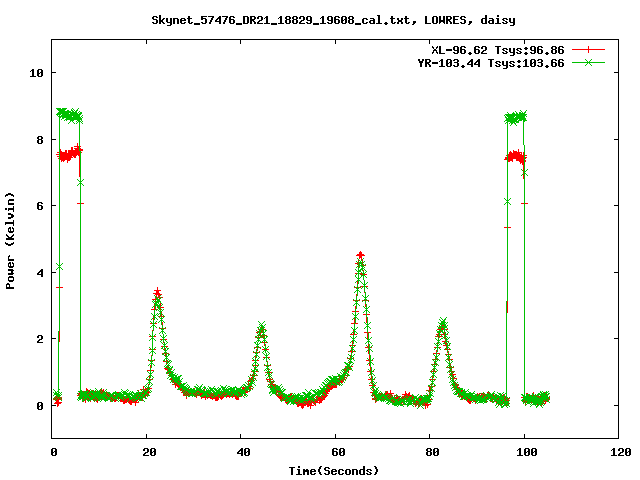The image size is (640, 480).
Task: Click the peak near 44 seconds
Action: tap(262, 325)
